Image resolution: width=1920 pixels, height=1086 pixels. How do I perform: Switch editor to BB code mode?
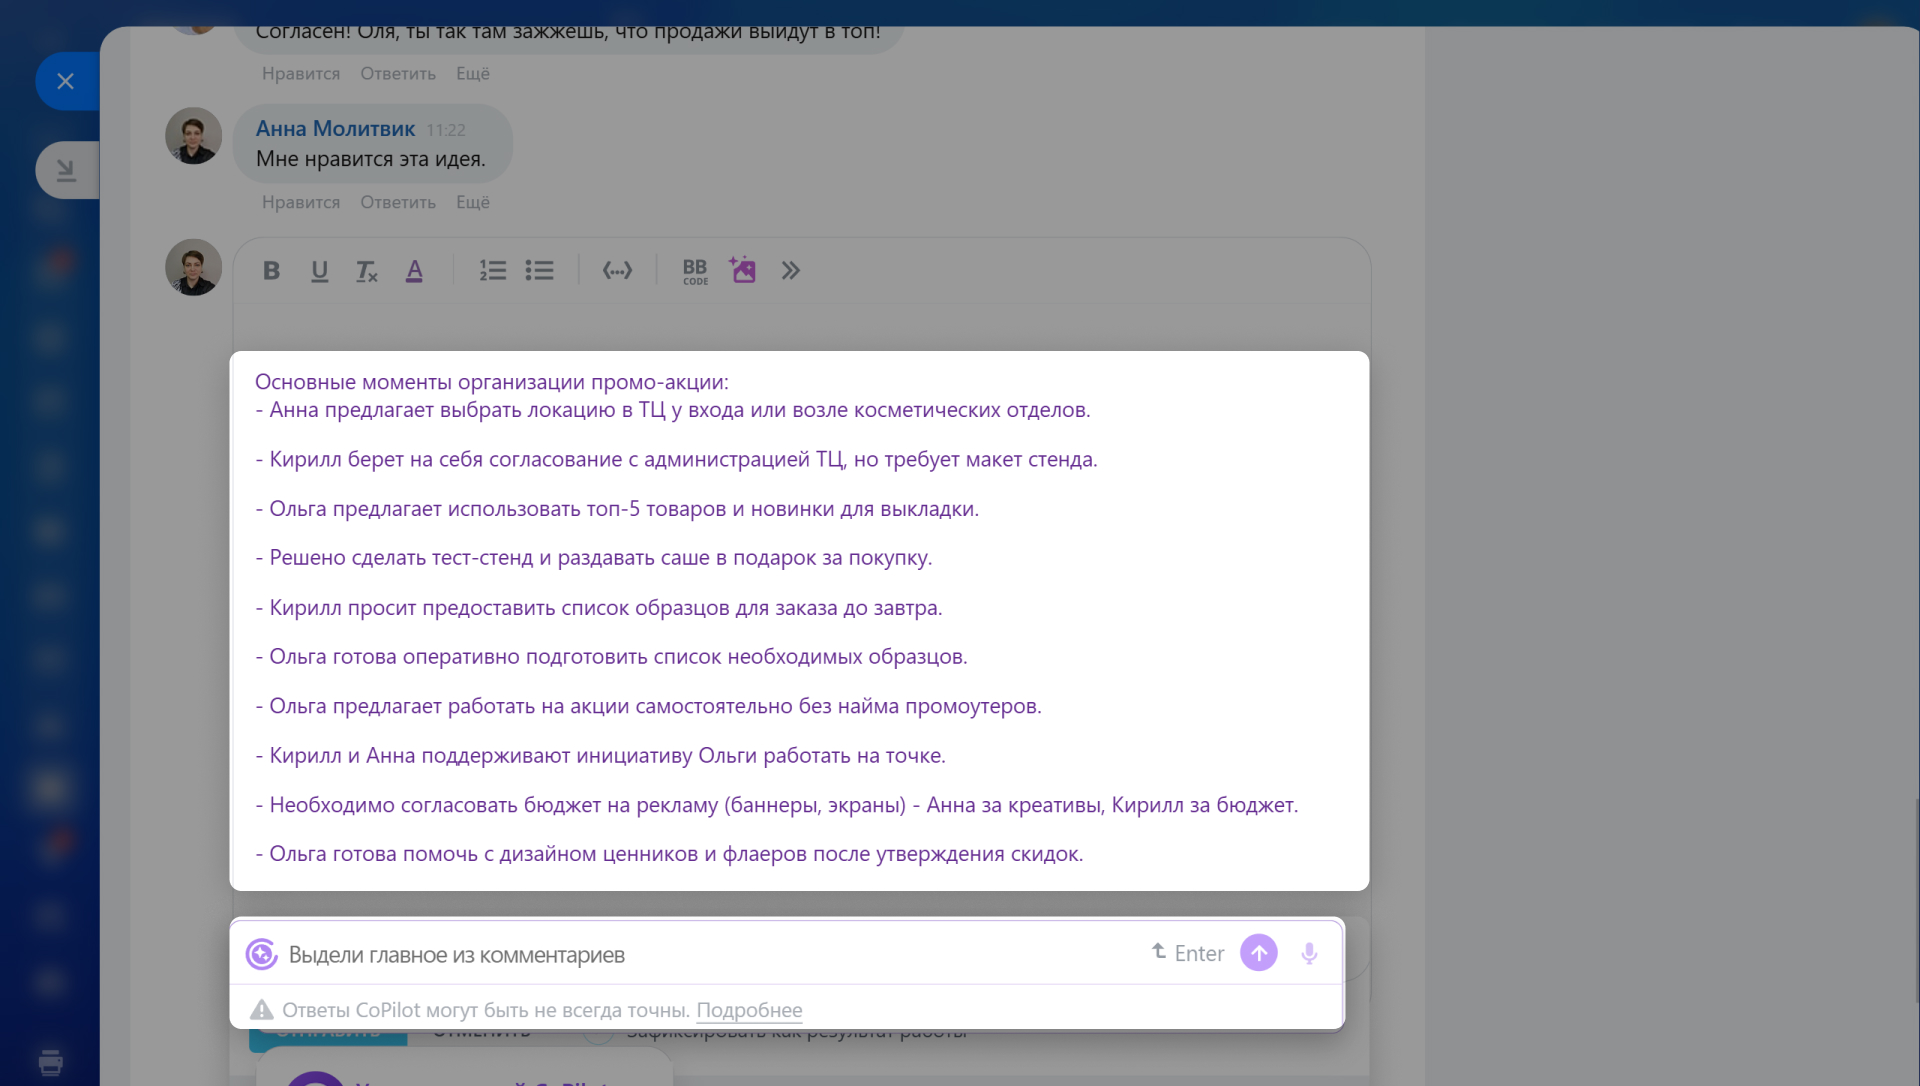click(x=695, y=270)
